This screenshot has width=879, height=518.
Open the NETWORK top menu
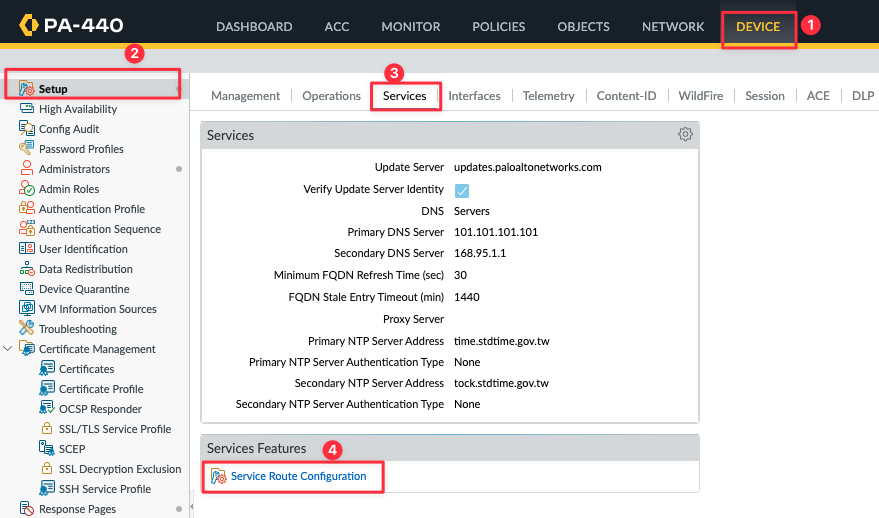(673, 26)
